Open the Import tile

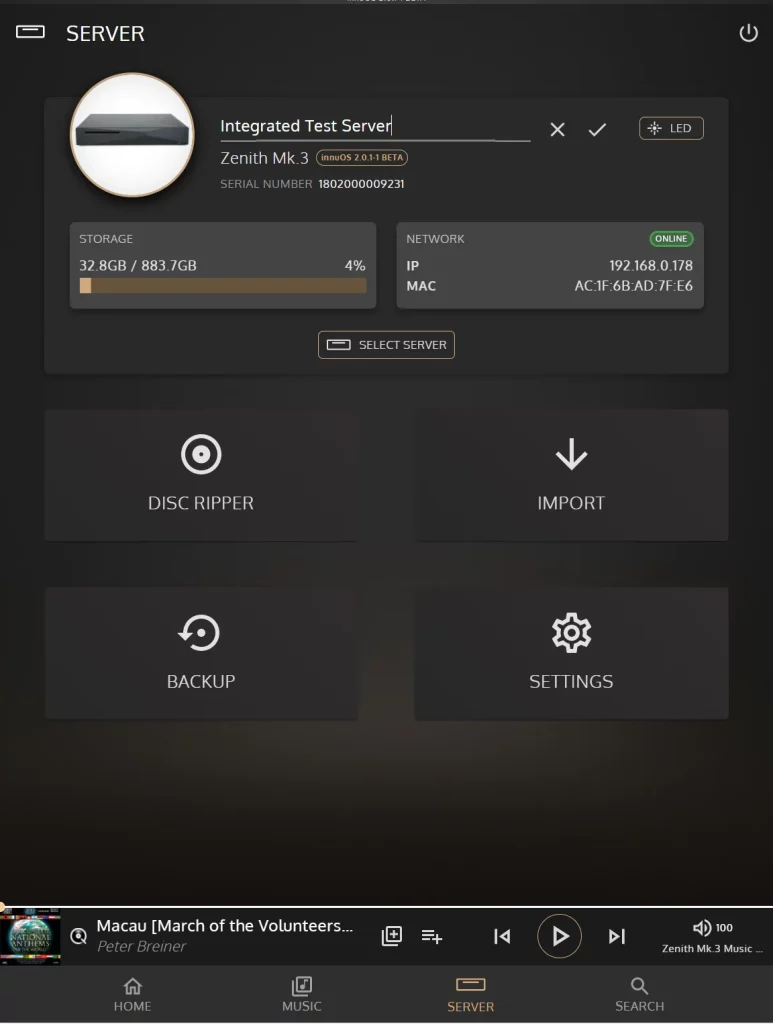point(571,475)
